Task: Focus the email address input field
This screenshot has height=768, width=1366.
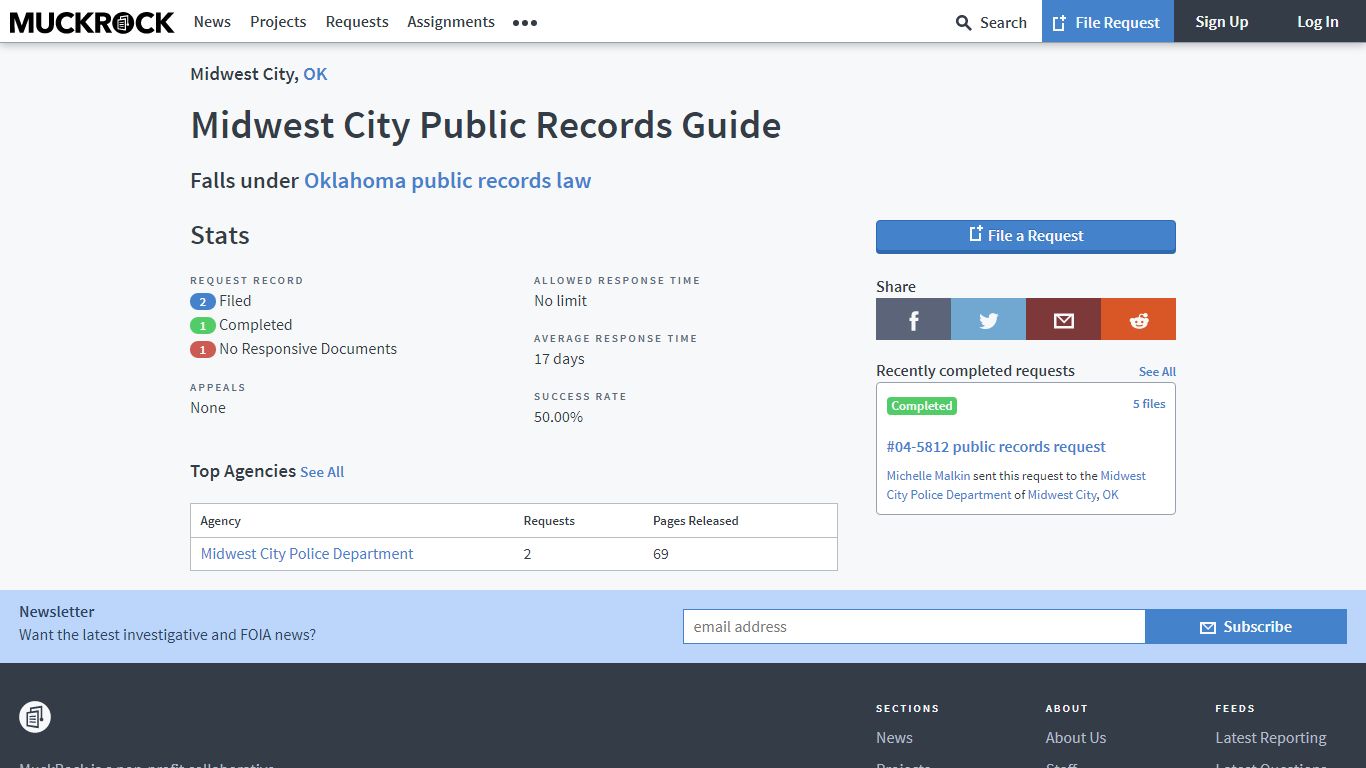Action: point(914,627)
